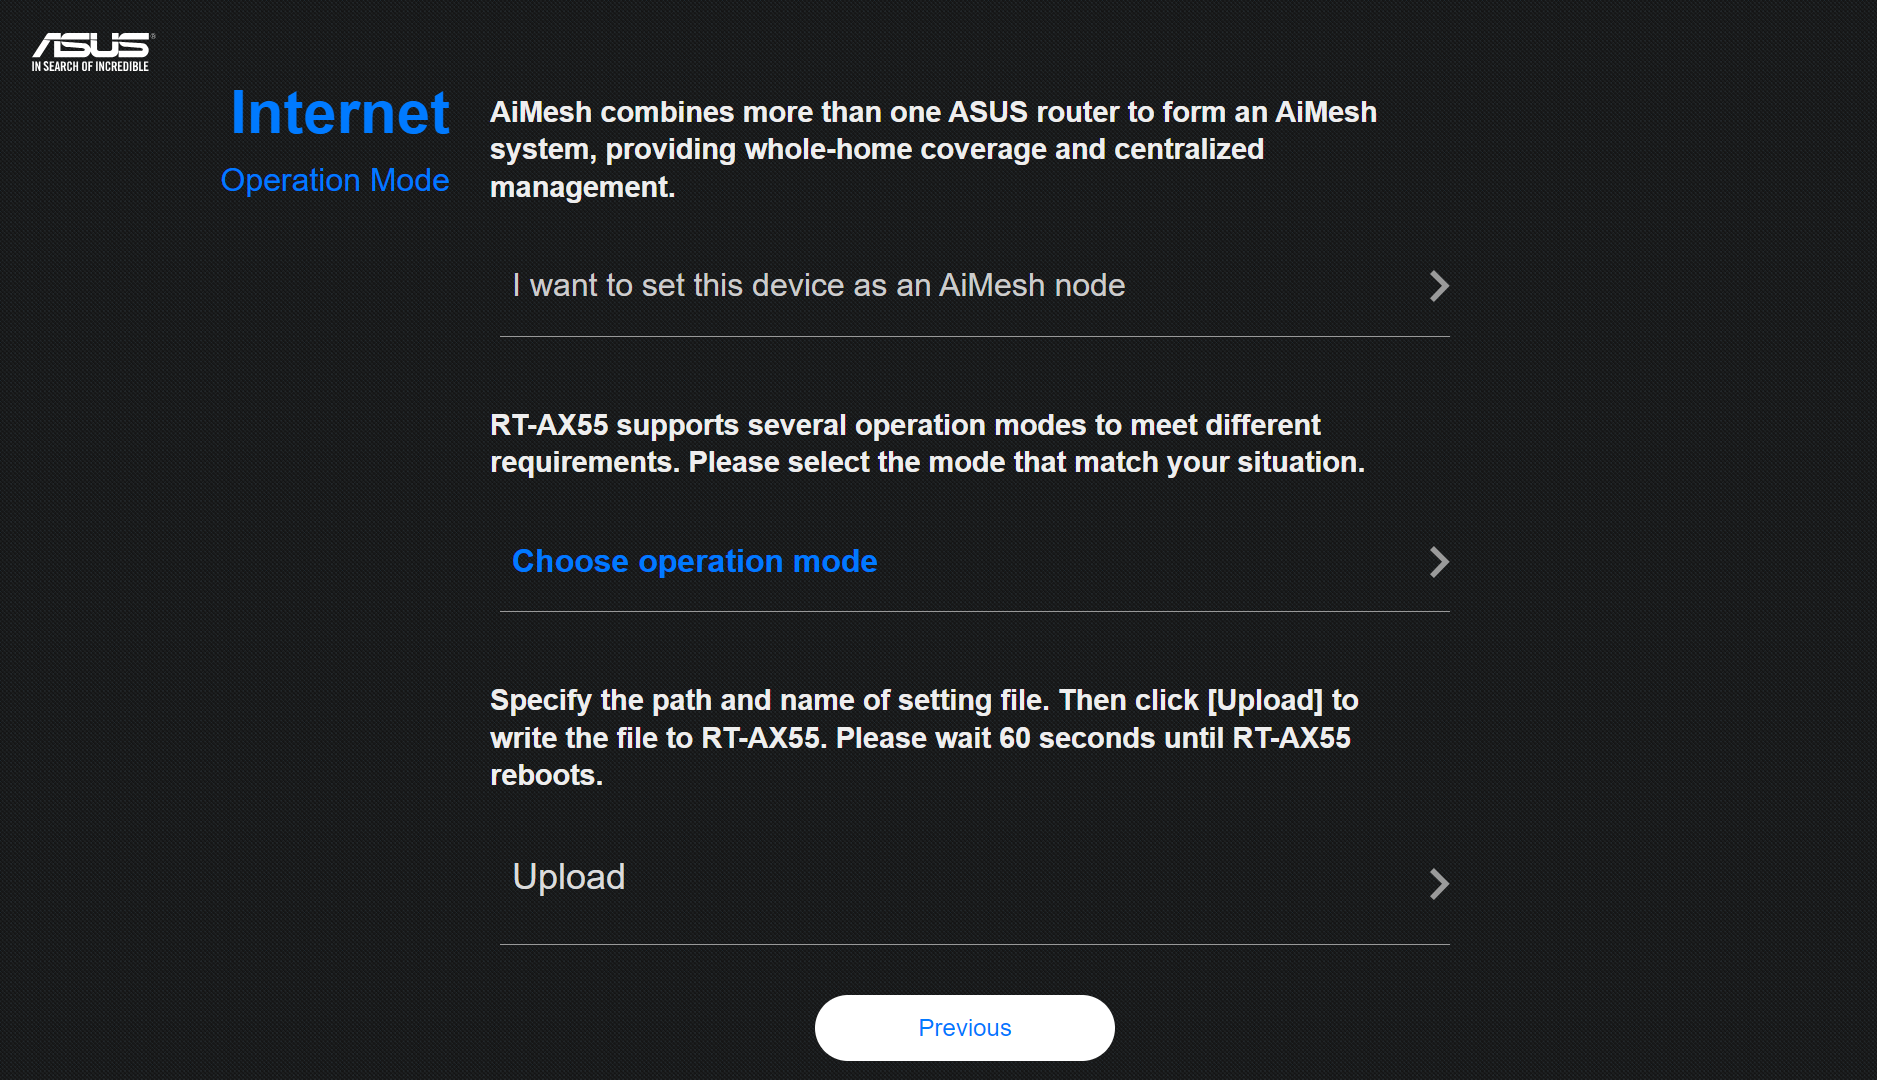
Task: Click the arrow next to Upload
Action: [x=1438, y=884]
